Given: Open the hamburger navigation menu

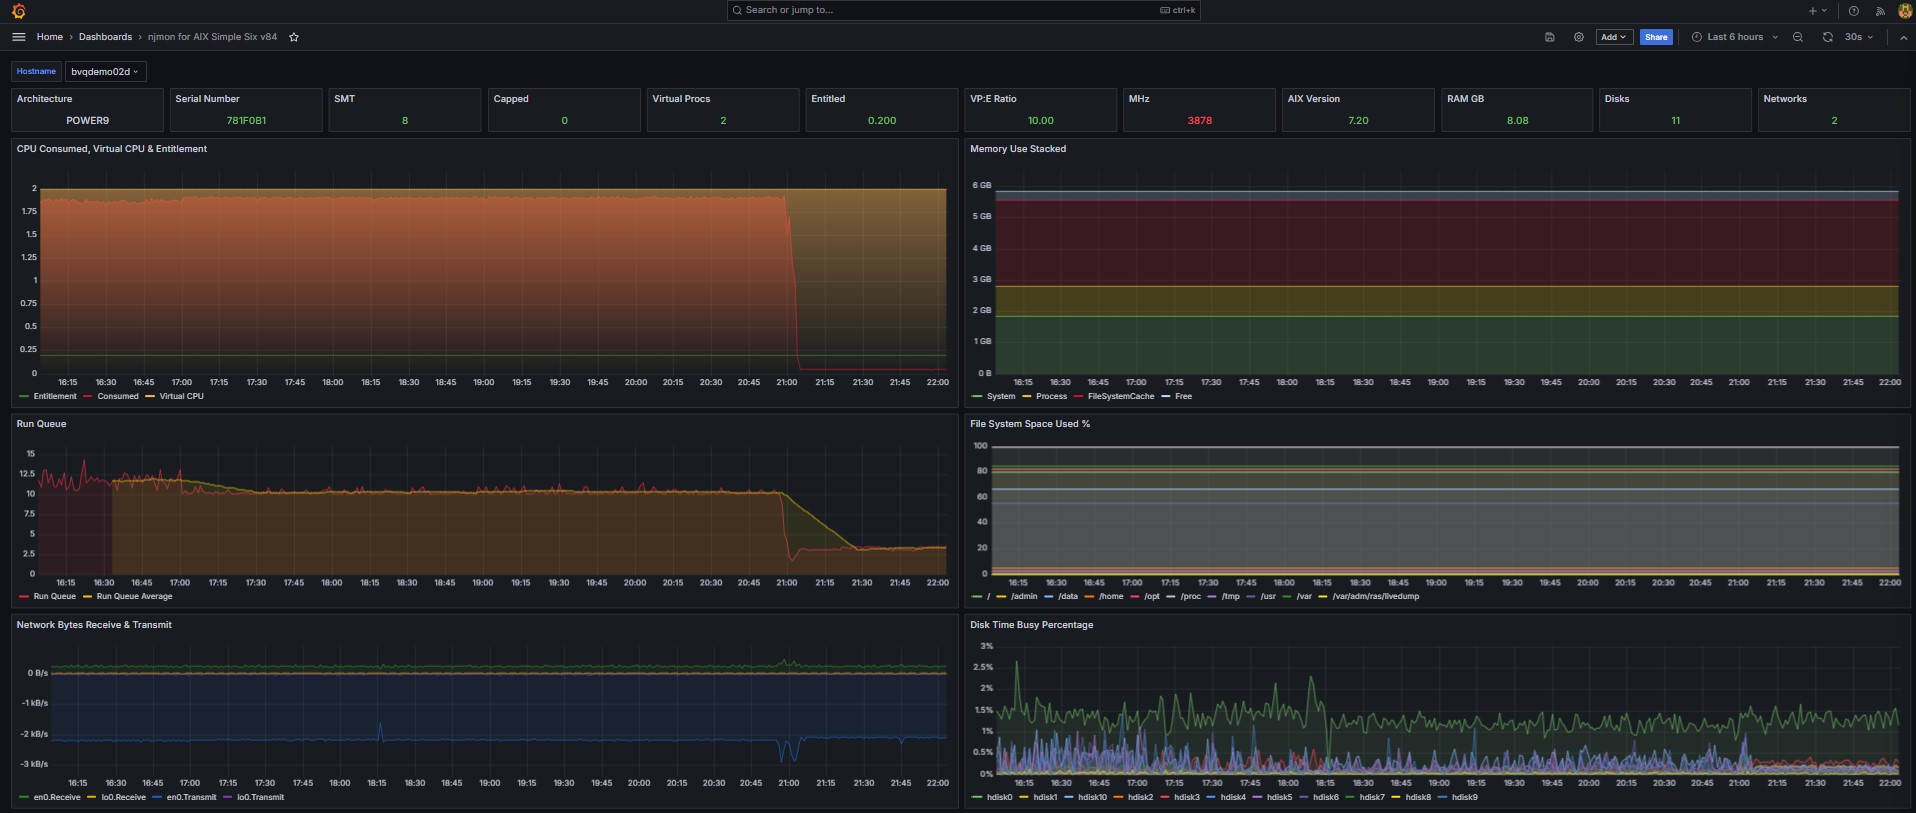Looking at the screenshot, I should click(x=18, y=37).
